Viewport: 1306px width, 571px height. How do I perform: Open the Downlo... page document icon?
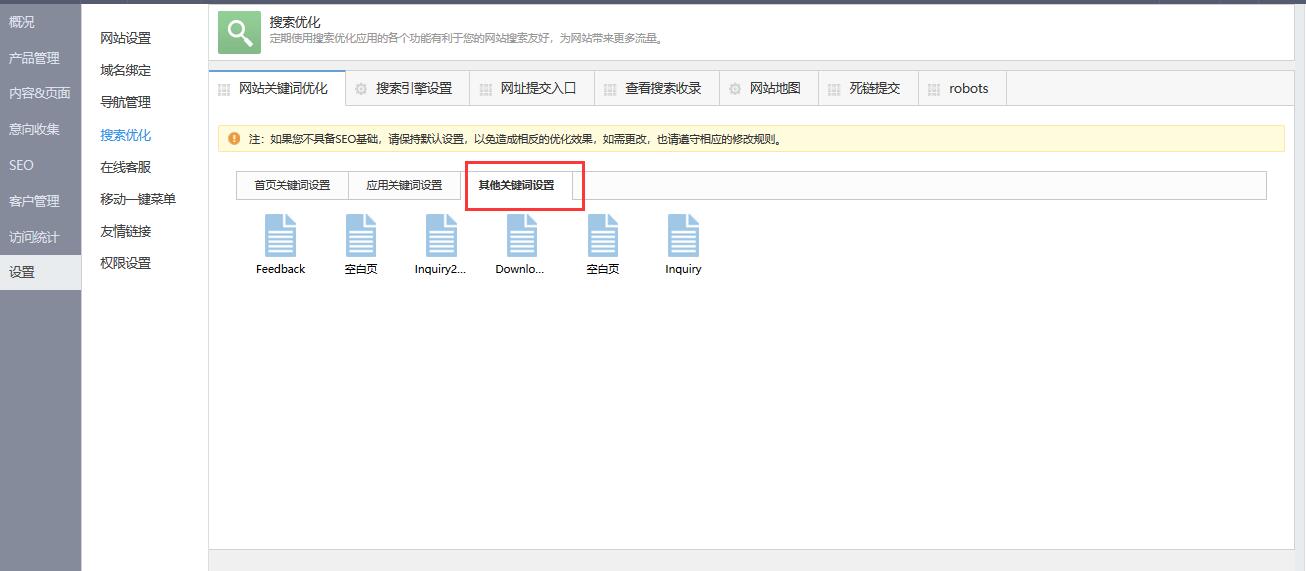click(x=521, y=236)
